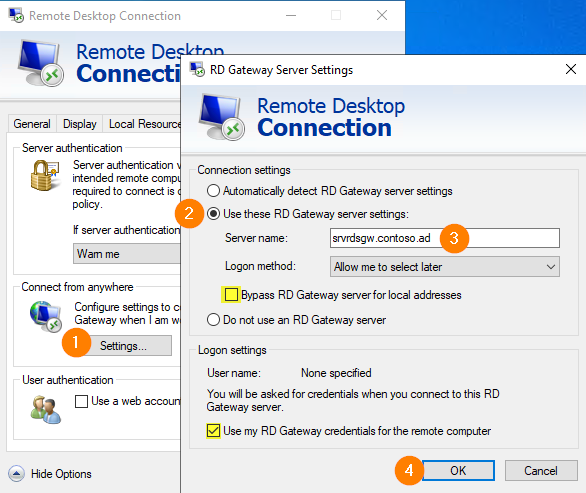Click the RD Gateway dialog title bar icon

(x=197, y=70)
